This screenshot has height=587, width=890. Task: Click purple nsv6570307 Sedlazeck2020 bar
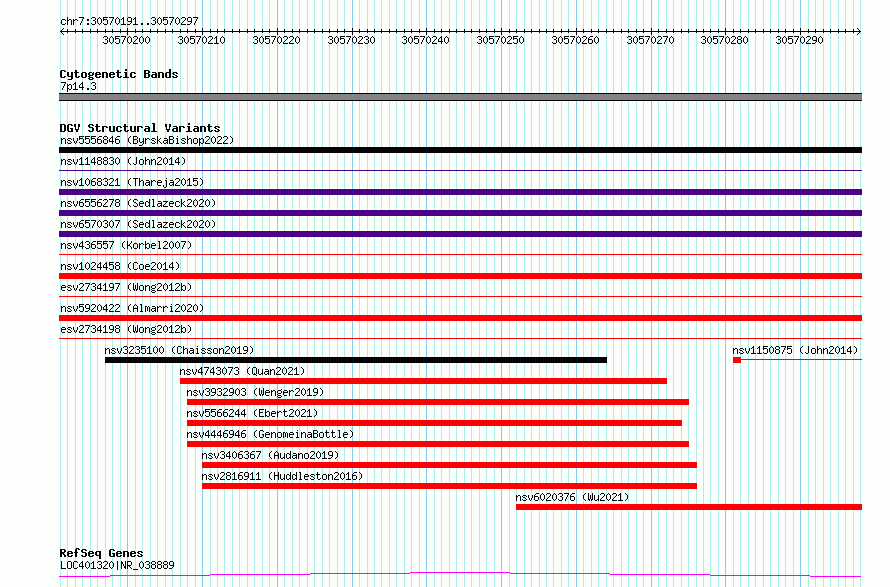[460, 234]
